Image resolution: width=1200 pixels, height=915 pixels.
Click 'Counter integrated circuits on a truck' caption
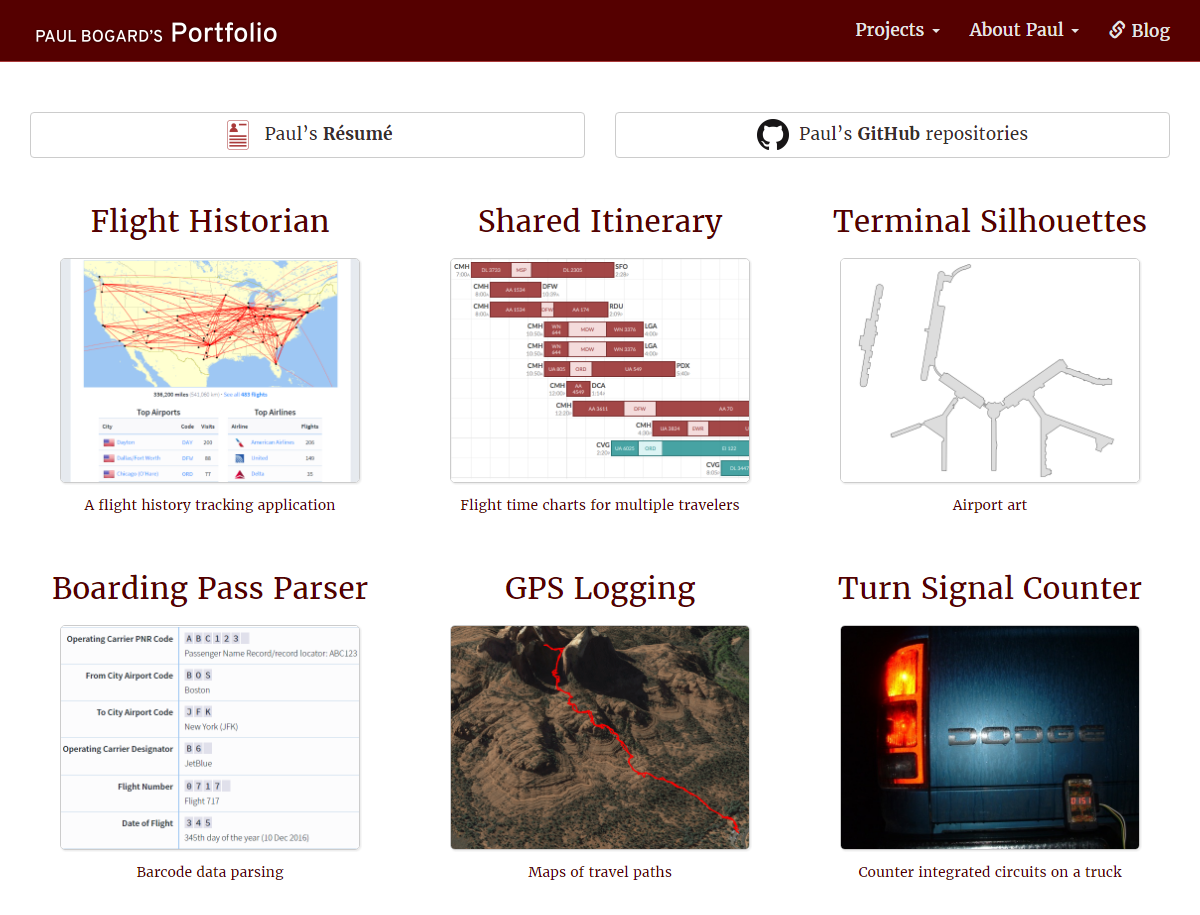tap(990, 872)
